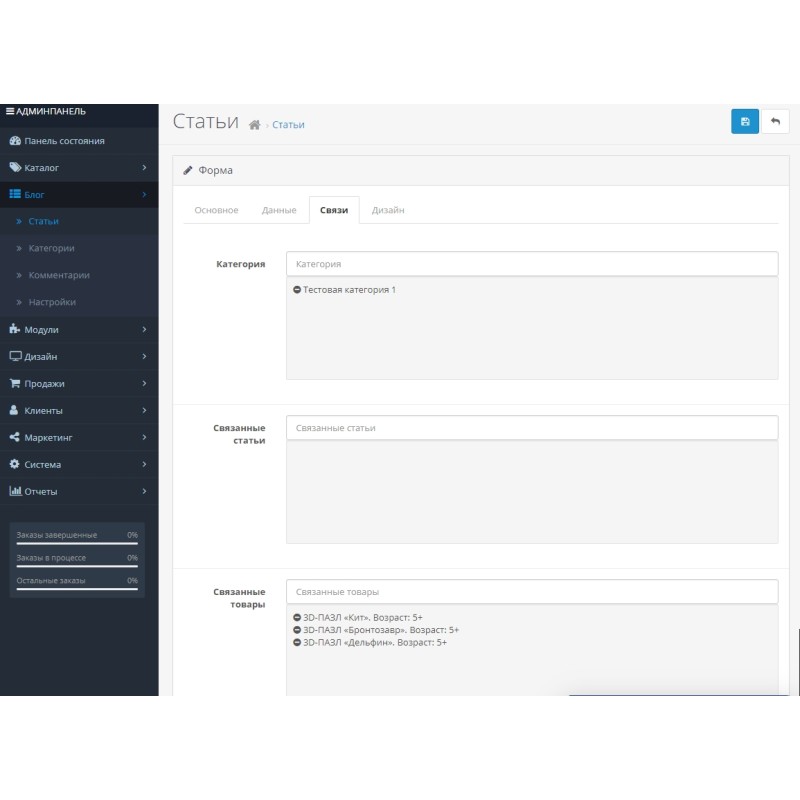This screenshot has width=800, height=800.
Task: Click the blue save floppy disk icon
Action: tap(745, 121)
